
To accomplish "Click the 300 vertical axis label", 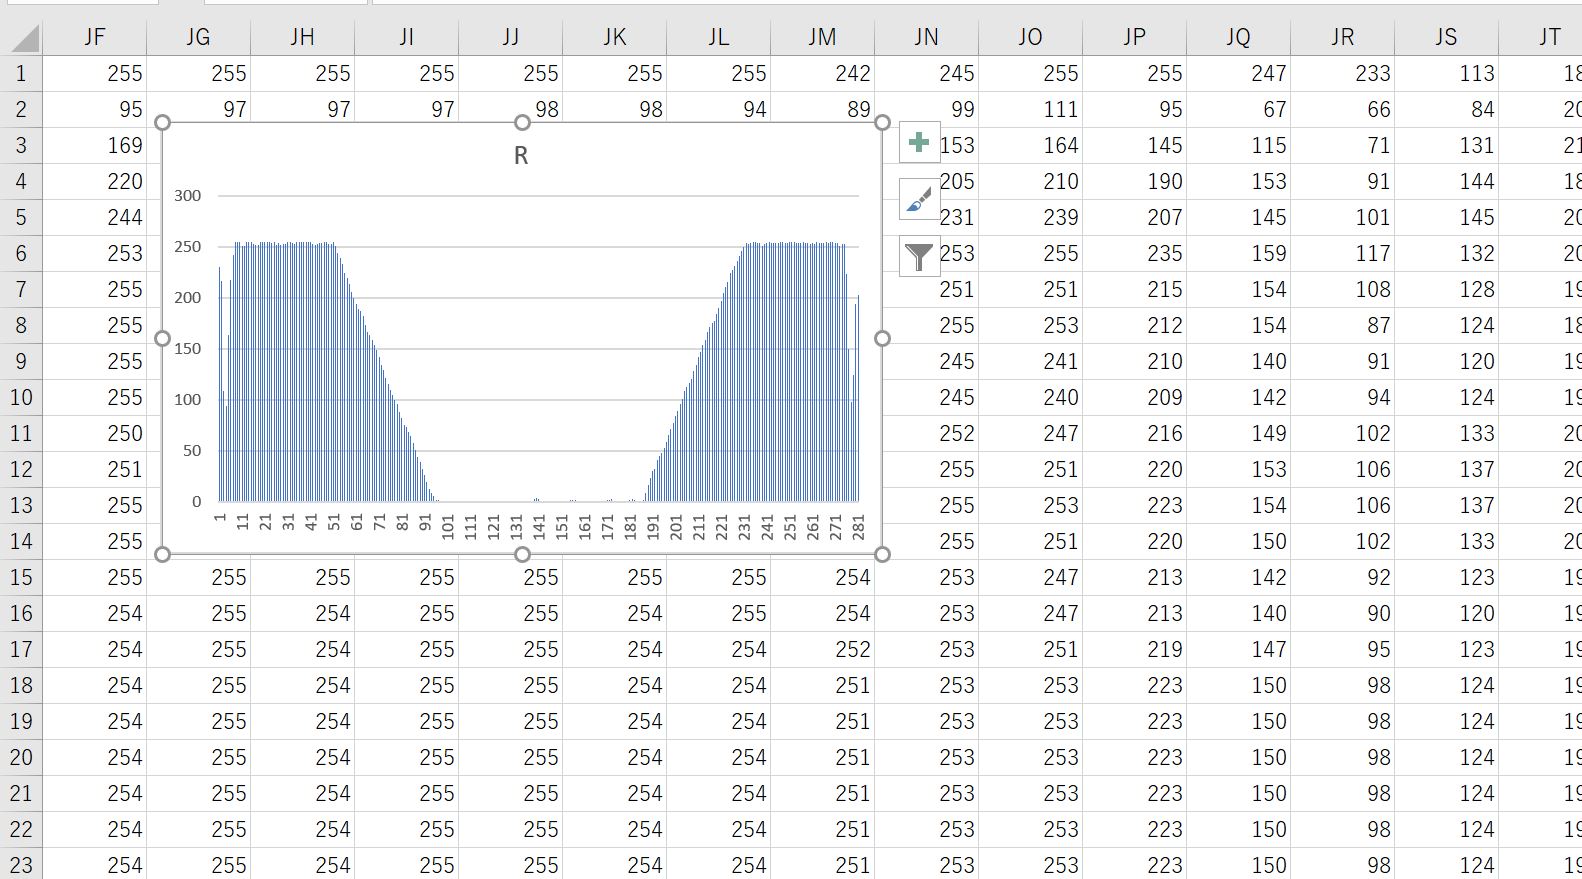I will click(x=187, y=196).
